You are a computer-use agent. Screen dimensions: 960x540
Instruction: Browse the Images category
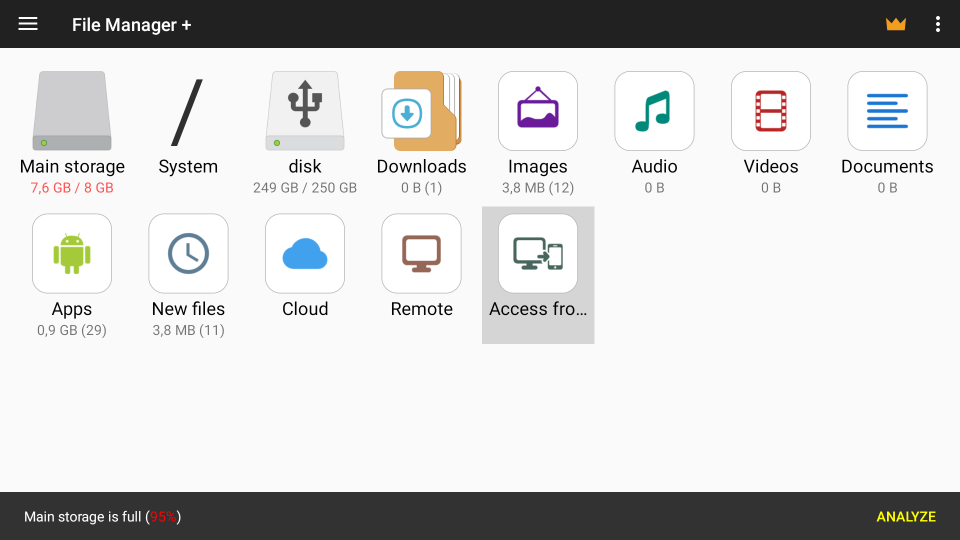pyautogui.click(x=538, y=112)
